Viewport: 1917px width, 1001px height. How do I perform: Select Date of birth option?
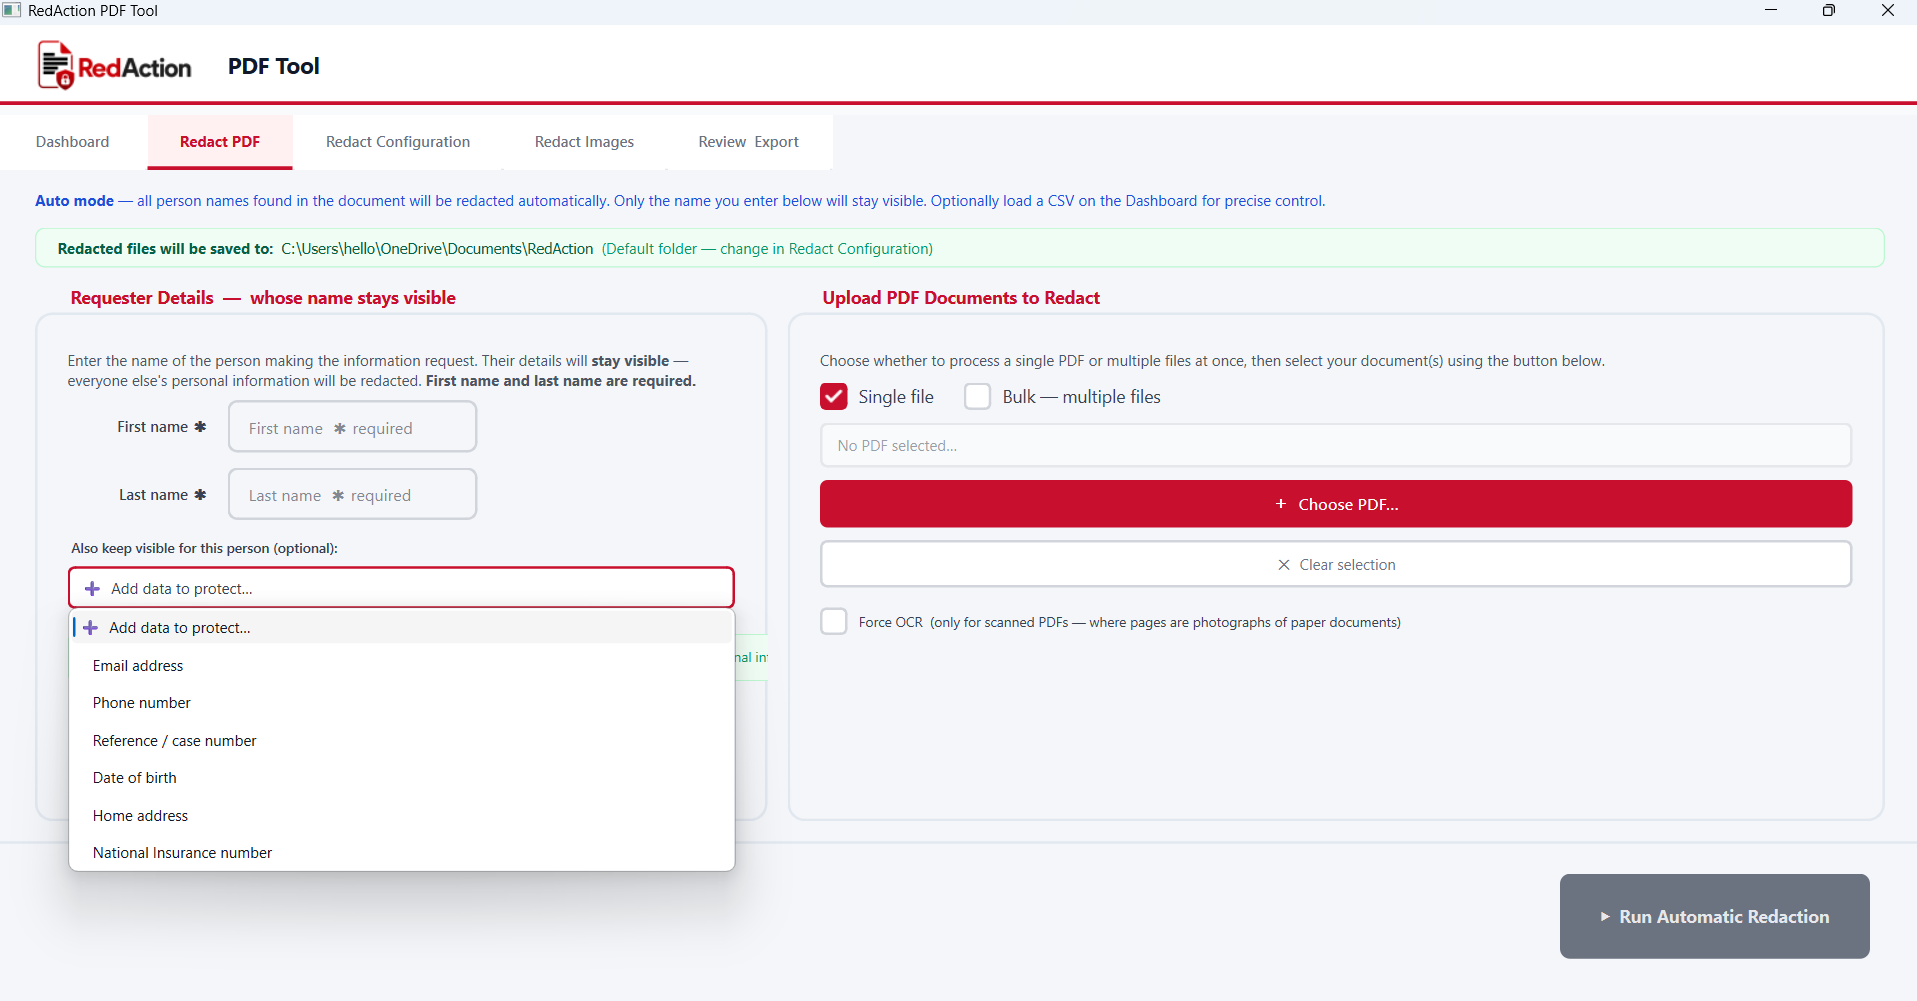(402, 778)
